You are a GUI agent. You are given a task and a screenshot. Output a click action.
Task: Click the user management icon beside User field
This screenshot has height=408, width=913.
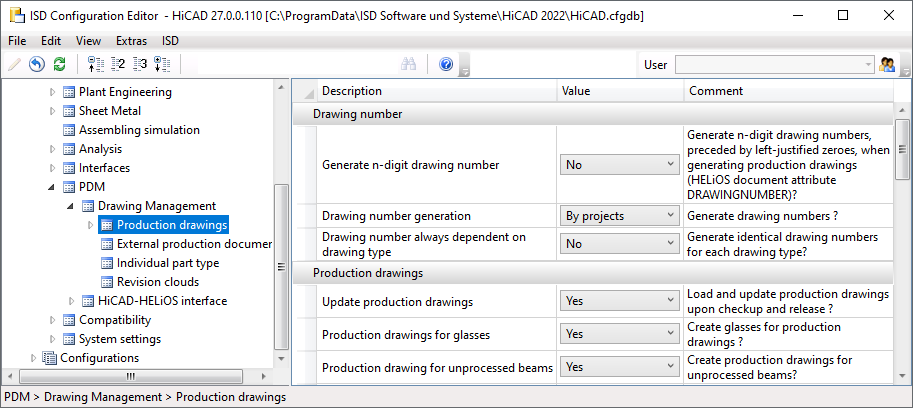(x=887, y=65)
